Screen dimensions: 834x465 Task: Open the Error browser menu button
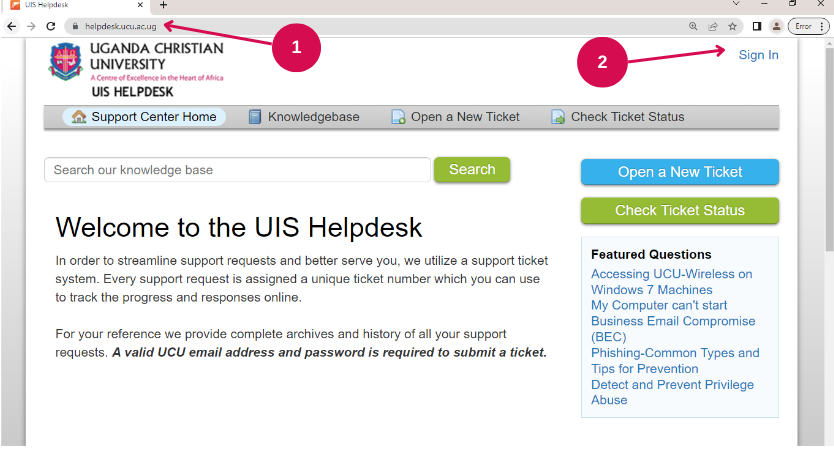coord(808,26)
